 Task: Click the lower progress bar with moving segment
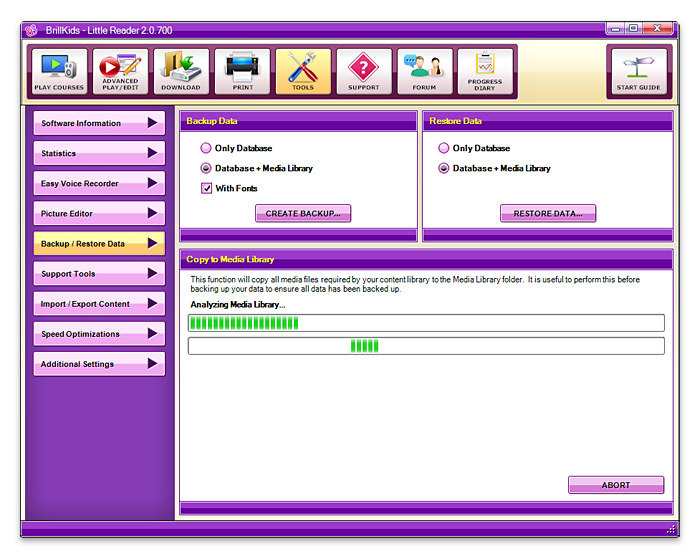click(x=426, y=346)
